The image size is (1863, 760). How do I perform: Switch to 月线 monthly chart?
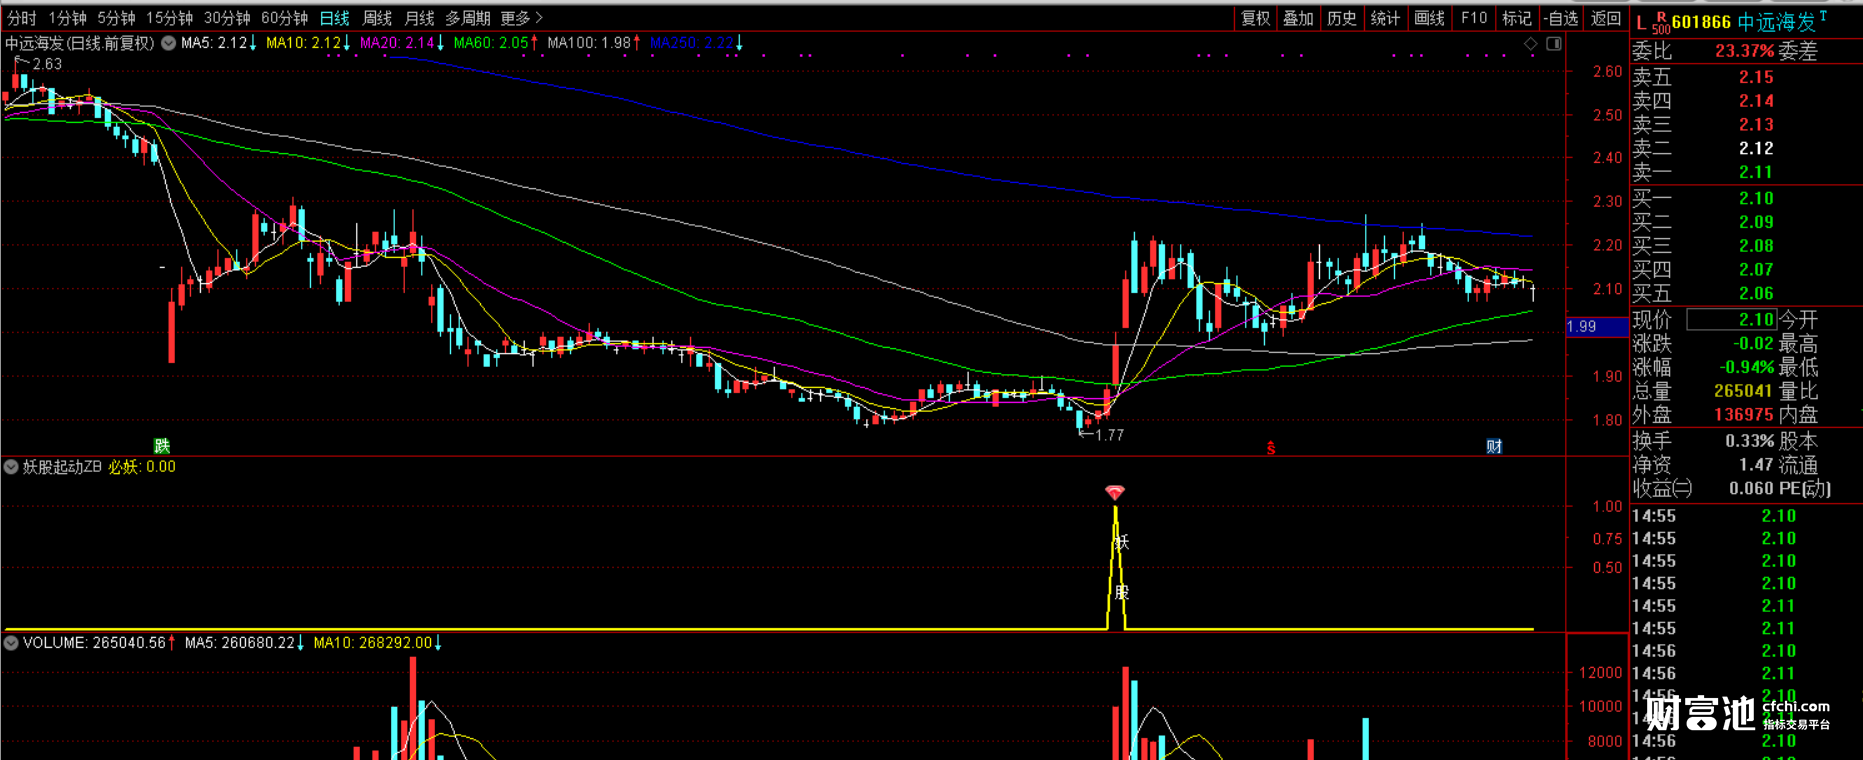click(419, 18)
